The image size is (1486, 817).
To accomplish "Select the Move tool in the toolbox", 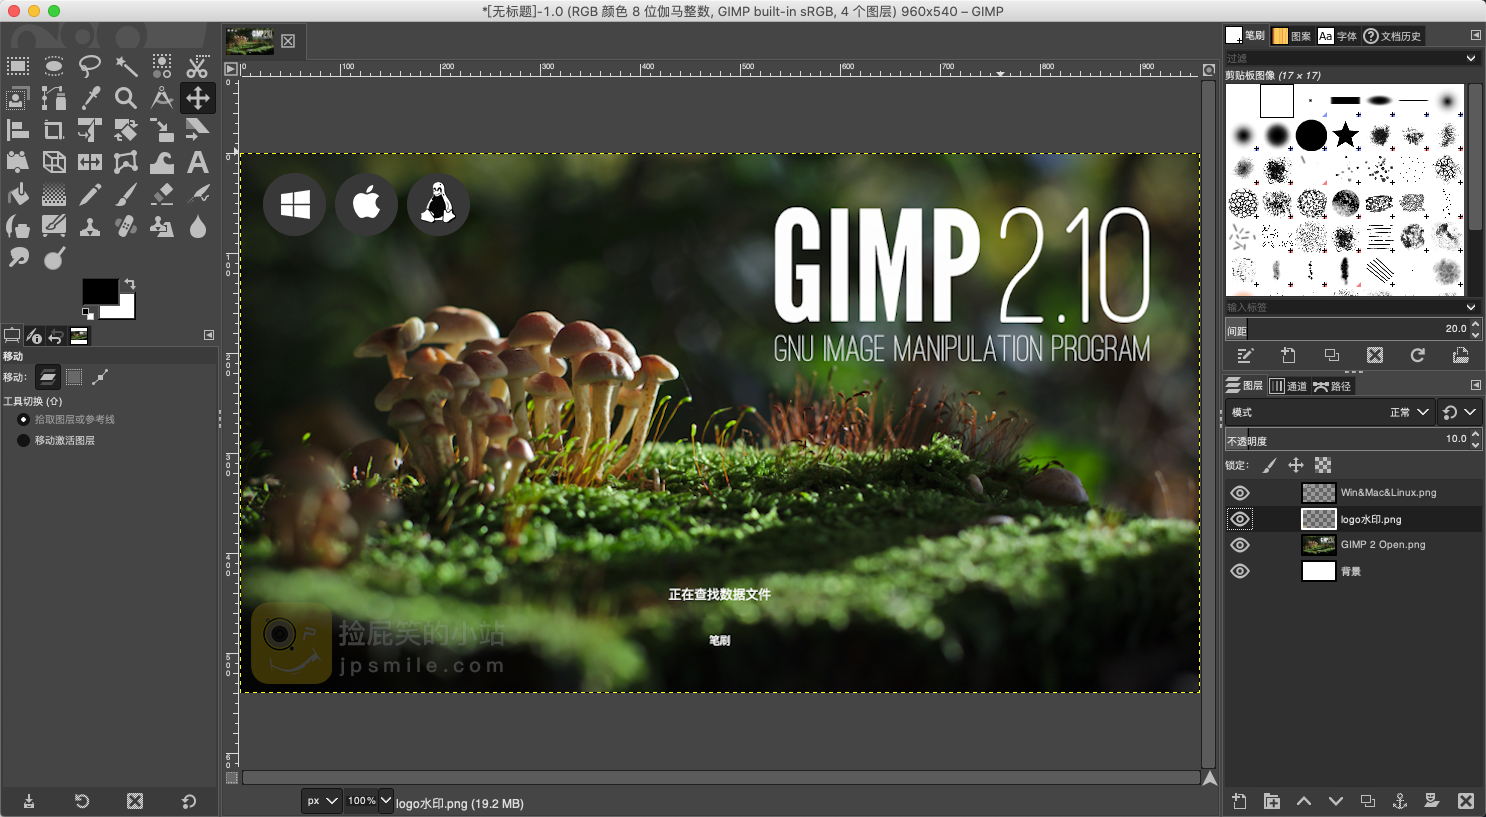I will 197,98.
